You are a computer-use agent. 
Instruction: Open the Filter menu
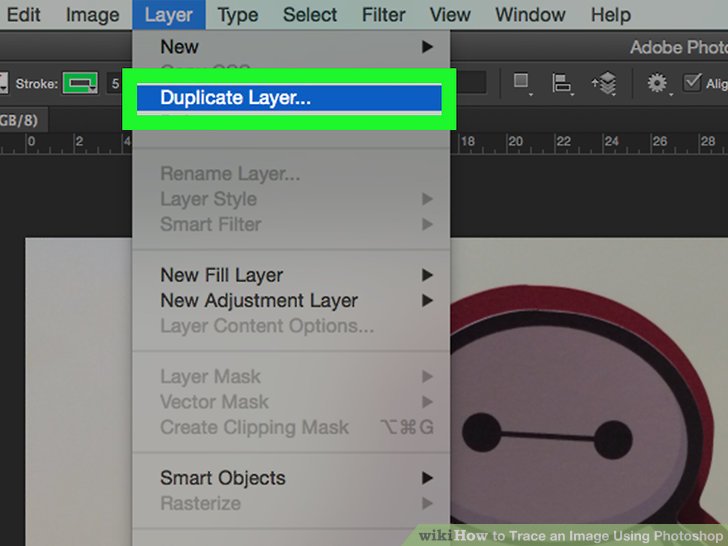[x=383, y=15]
